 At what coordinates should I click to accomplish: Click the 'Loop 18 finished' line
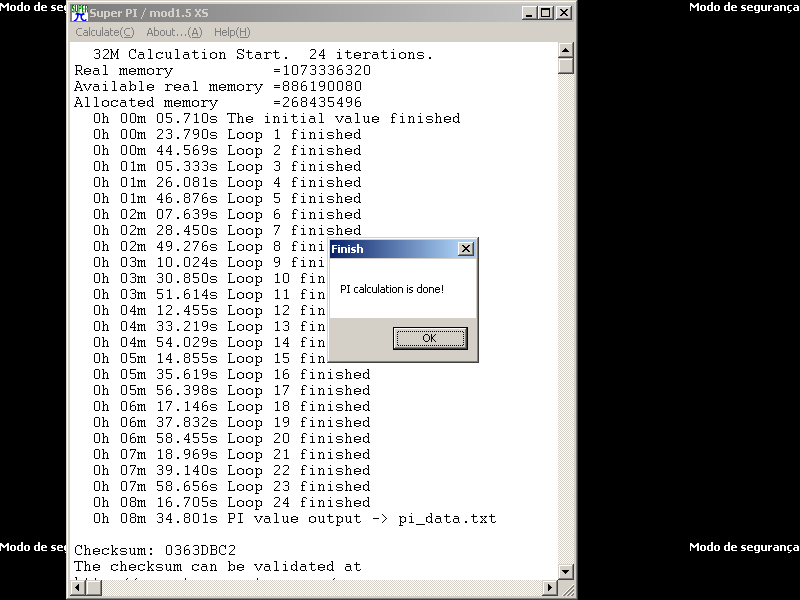(232, 407)
